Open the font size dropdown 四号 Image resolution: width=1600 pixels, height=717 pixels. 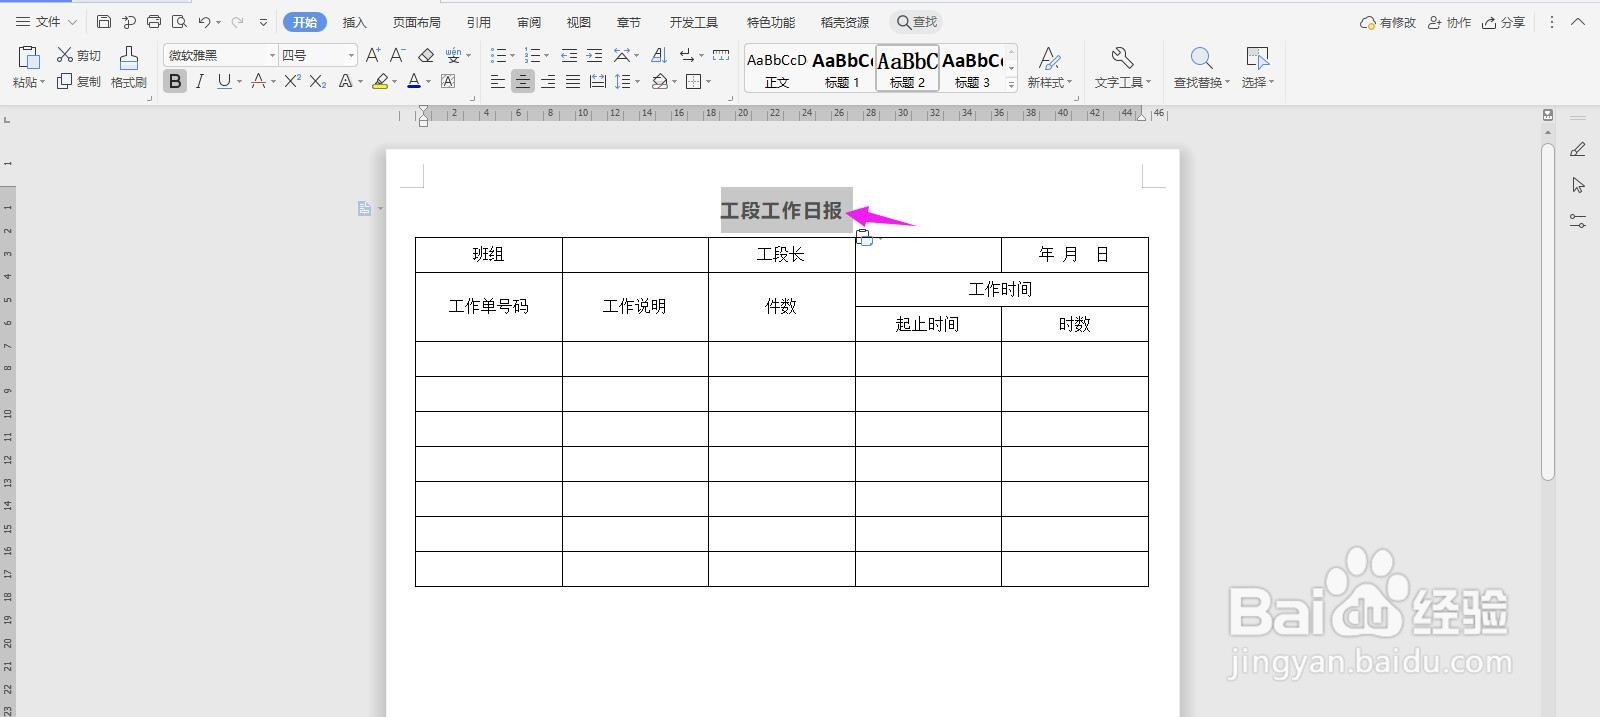(x=351, y=55)
